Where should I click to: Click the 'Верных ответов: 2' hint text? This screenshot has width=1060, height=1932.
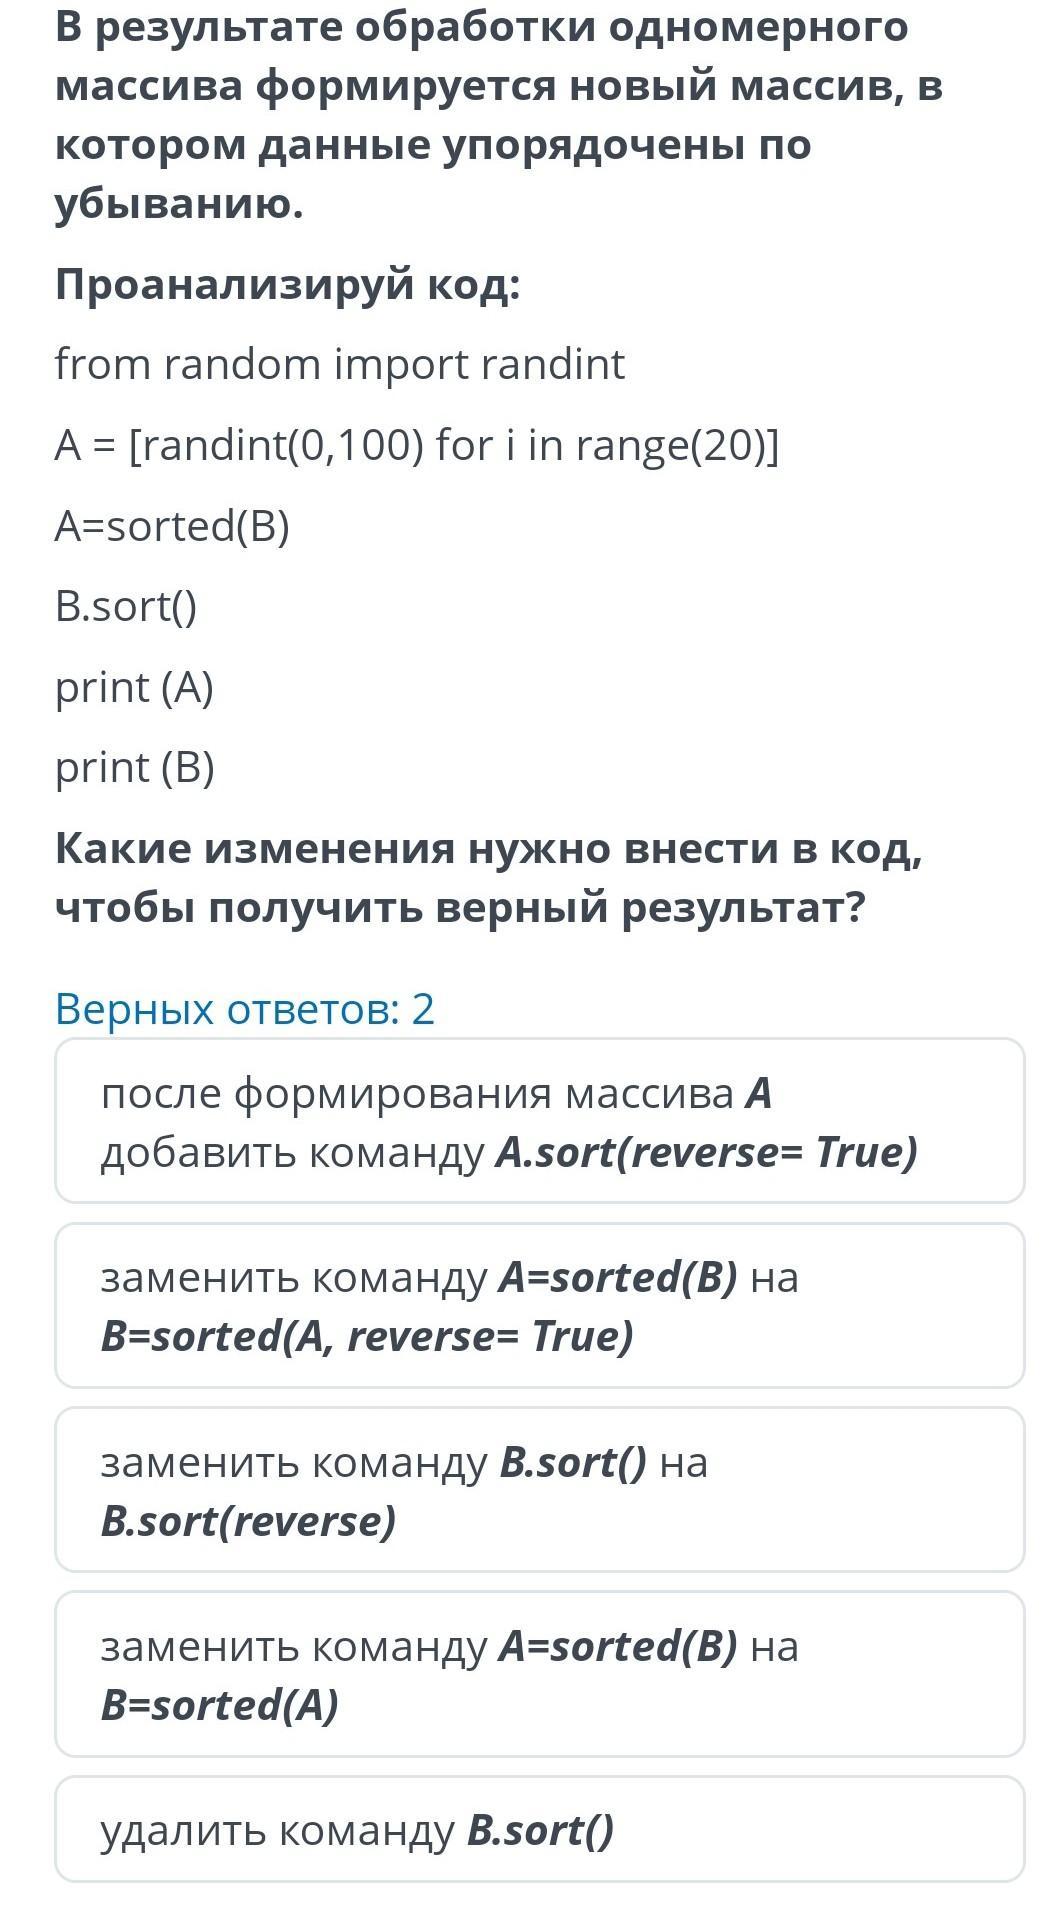point(245,1008)
